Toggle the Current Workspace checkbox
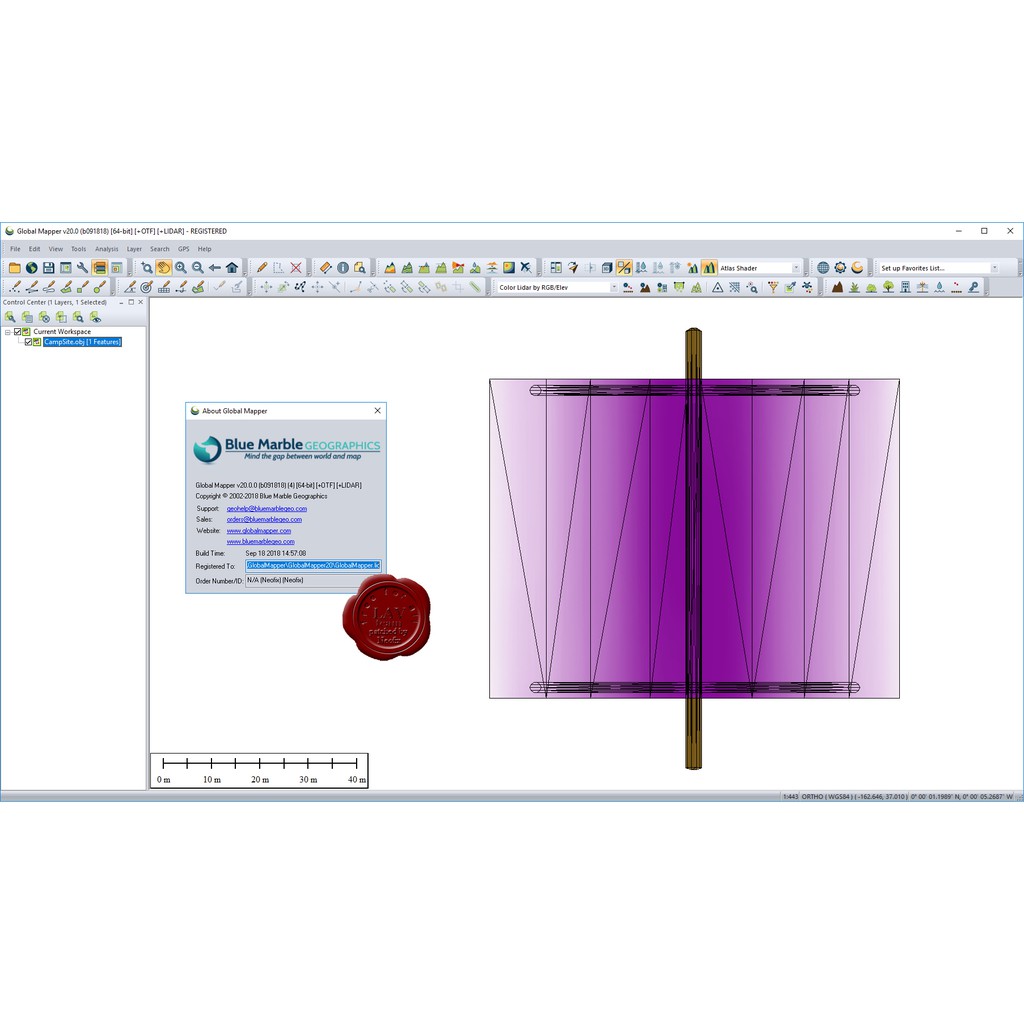The height and width of the screenshot is (1024, 1024). [18, 332]
